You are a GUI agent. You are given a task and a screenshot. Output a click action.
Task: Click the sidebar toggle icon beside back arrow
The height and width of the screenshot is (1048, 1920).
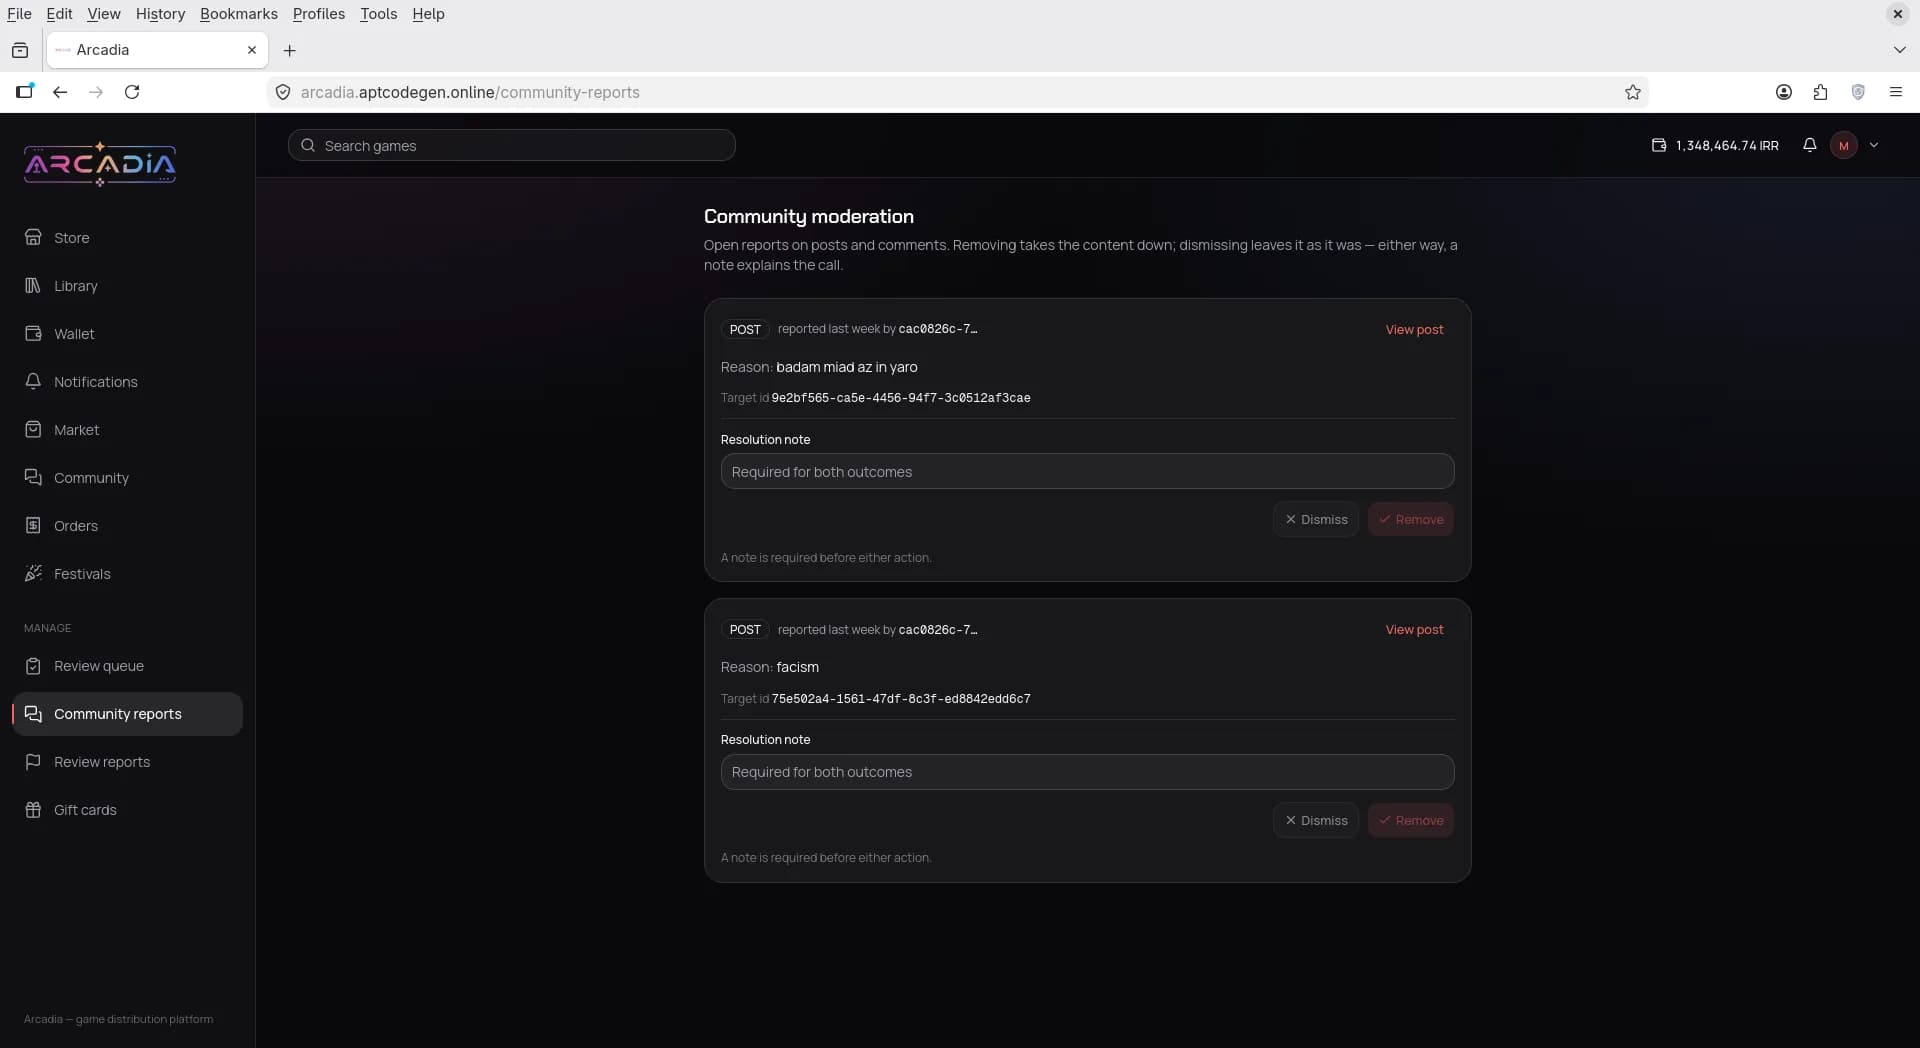pyautogui.click(x=24, y=92)
